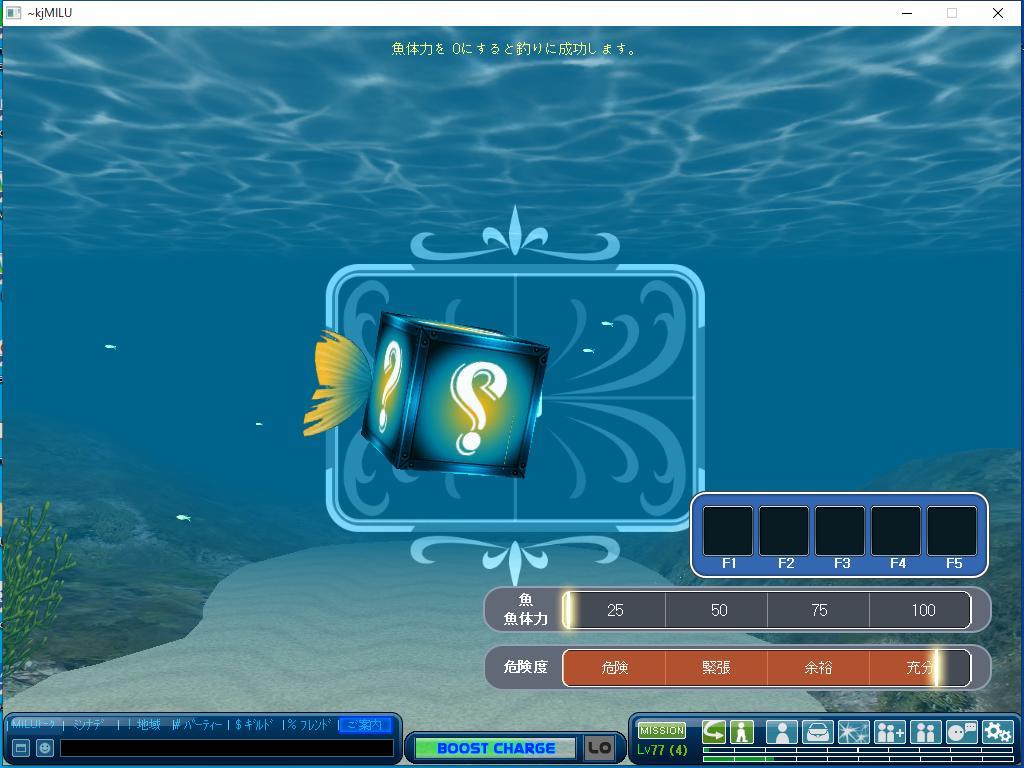Open the emoticon smiley button
The image size is (1024, 768).
tap(45, 748)
